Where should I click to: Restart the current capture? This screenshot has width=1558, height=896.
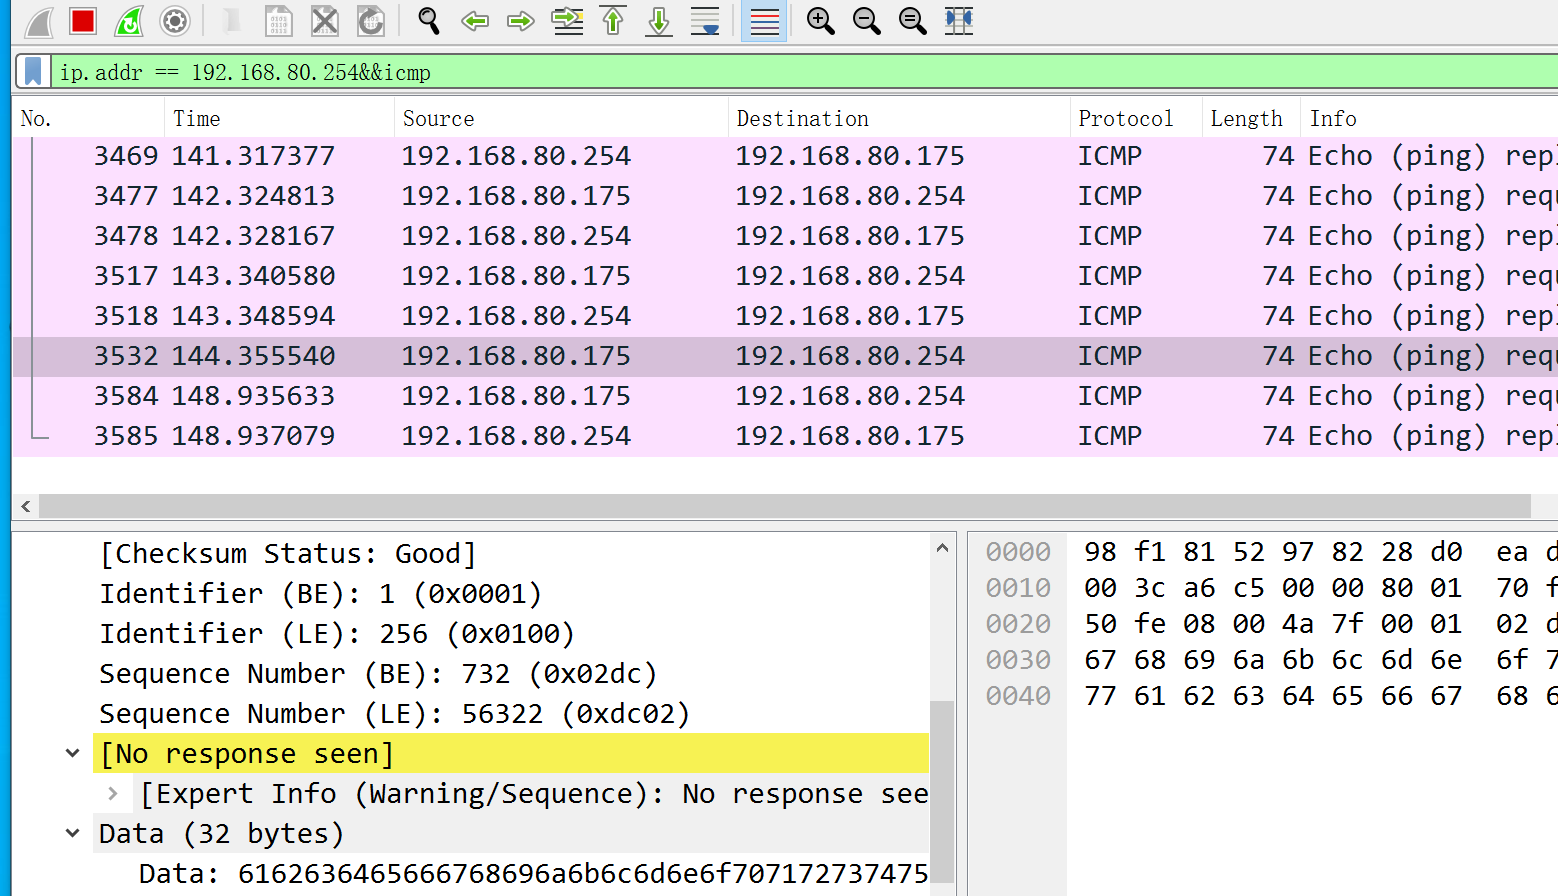click(x=129, y=21)
